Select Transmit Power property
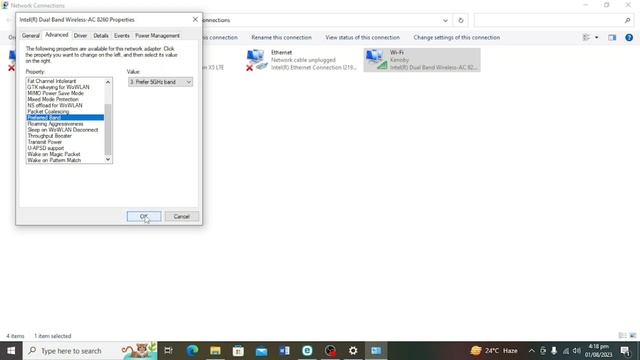This screenshot has height=360, width=640. point(45,142)
